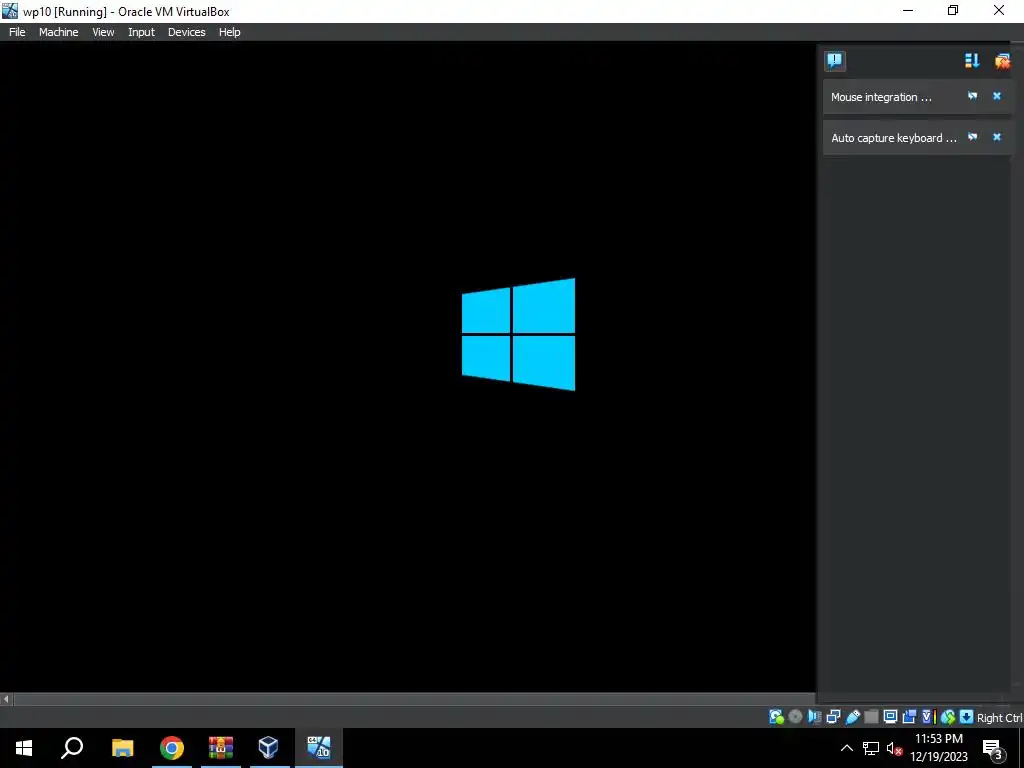
Task: Click the sort notifications order icon
Action: [x=972, y=61]
